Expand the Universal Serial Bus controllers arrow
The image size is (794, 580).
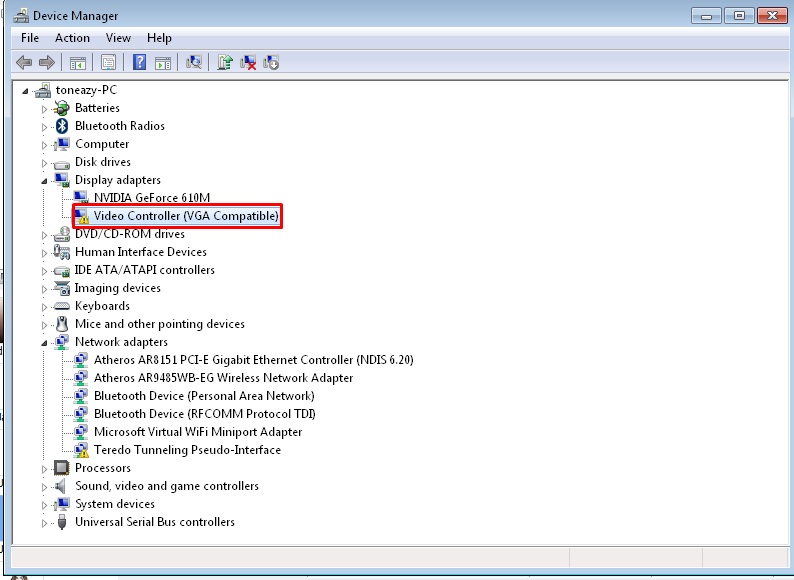[x=44, y=523]
